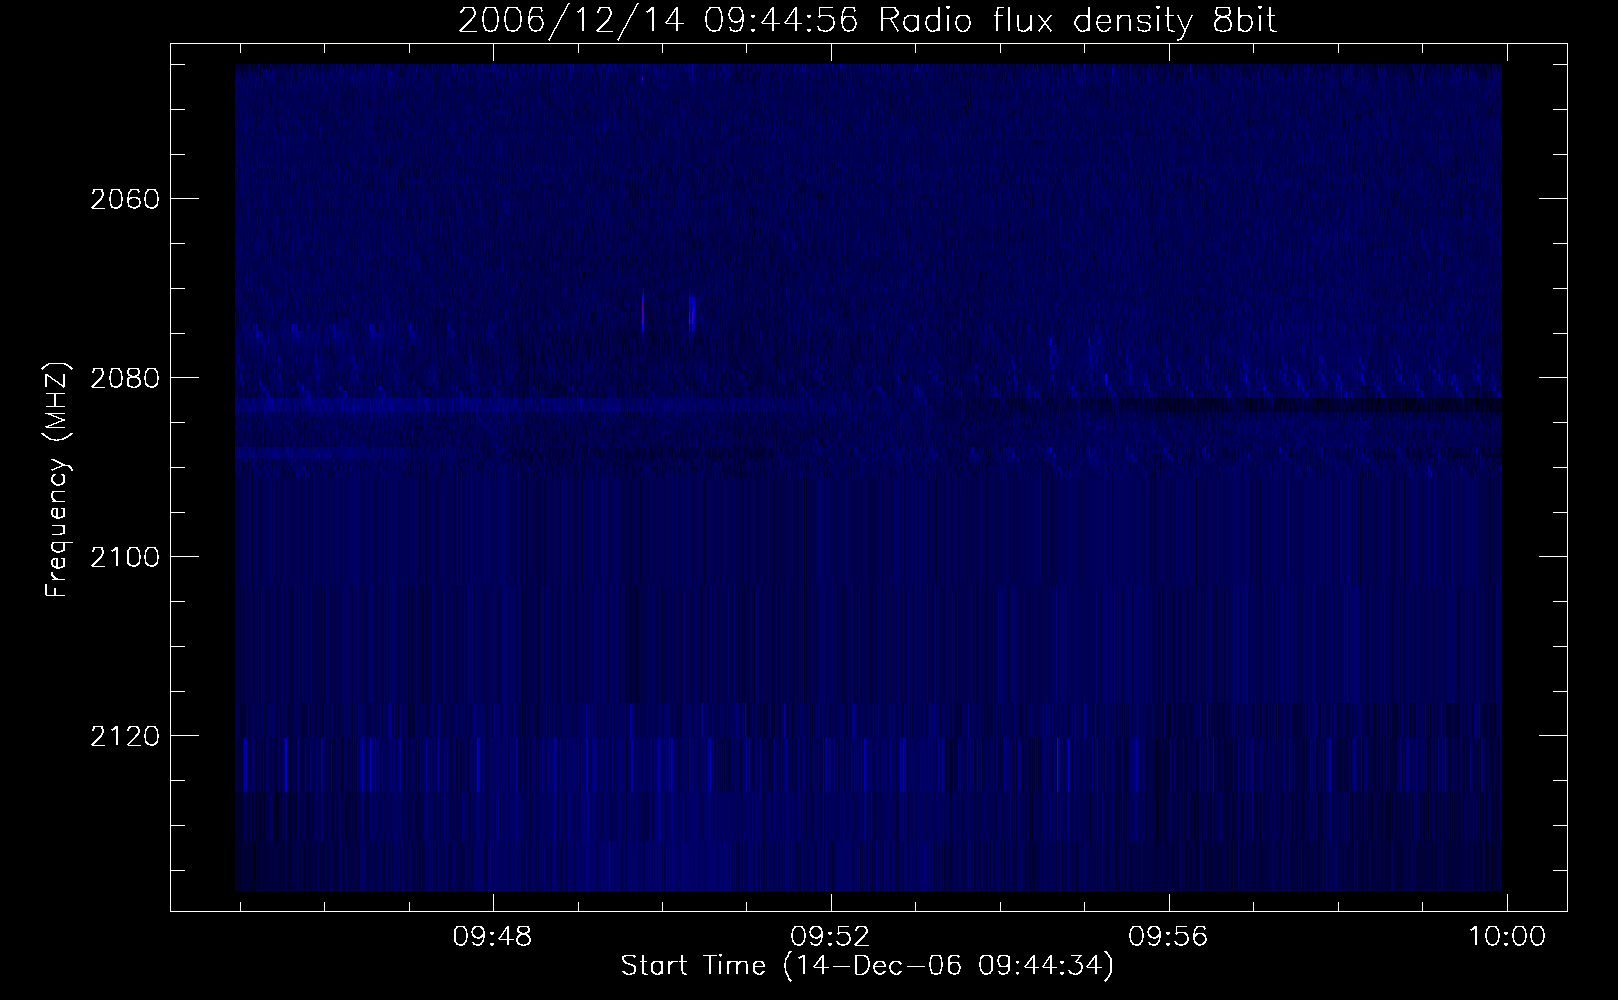Screen dimensions: 1618x1000
Task: Select the plot title '2006/12/14 09:44:56 Radio flux density 8bit'
Action: 867,22
